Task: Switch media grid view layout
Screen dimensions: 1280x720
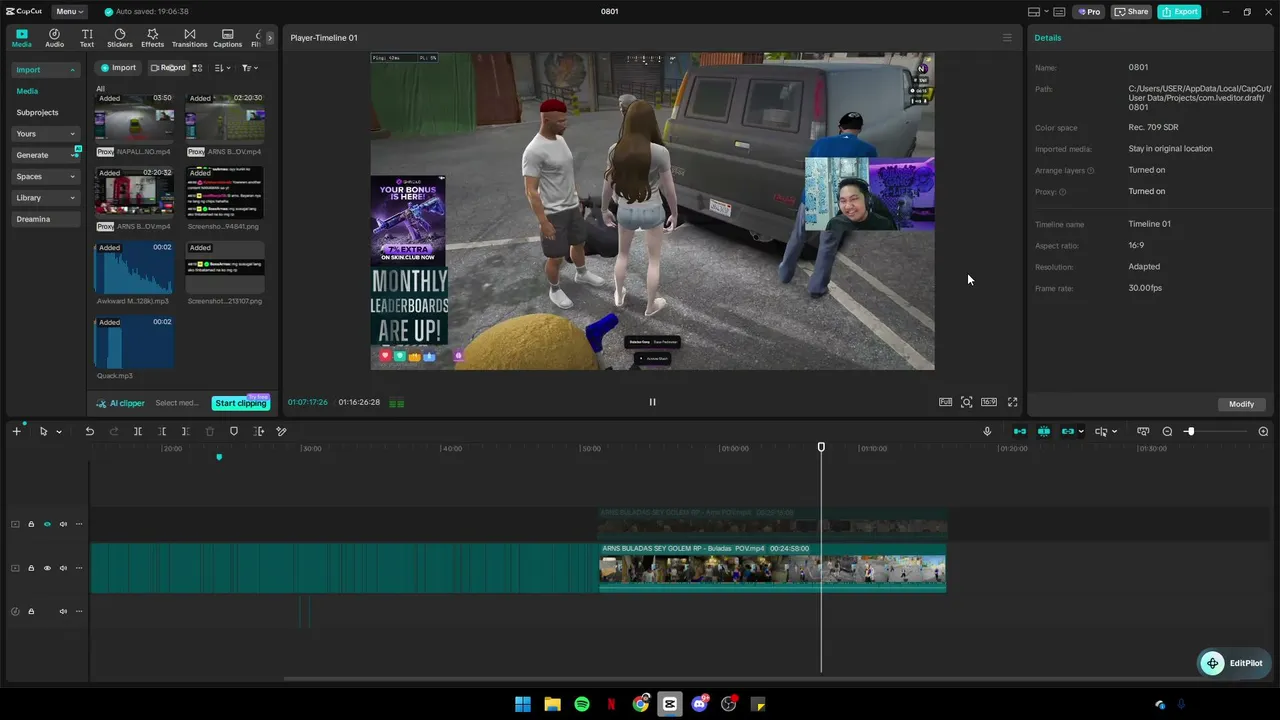Action: (x=197, y=68)
